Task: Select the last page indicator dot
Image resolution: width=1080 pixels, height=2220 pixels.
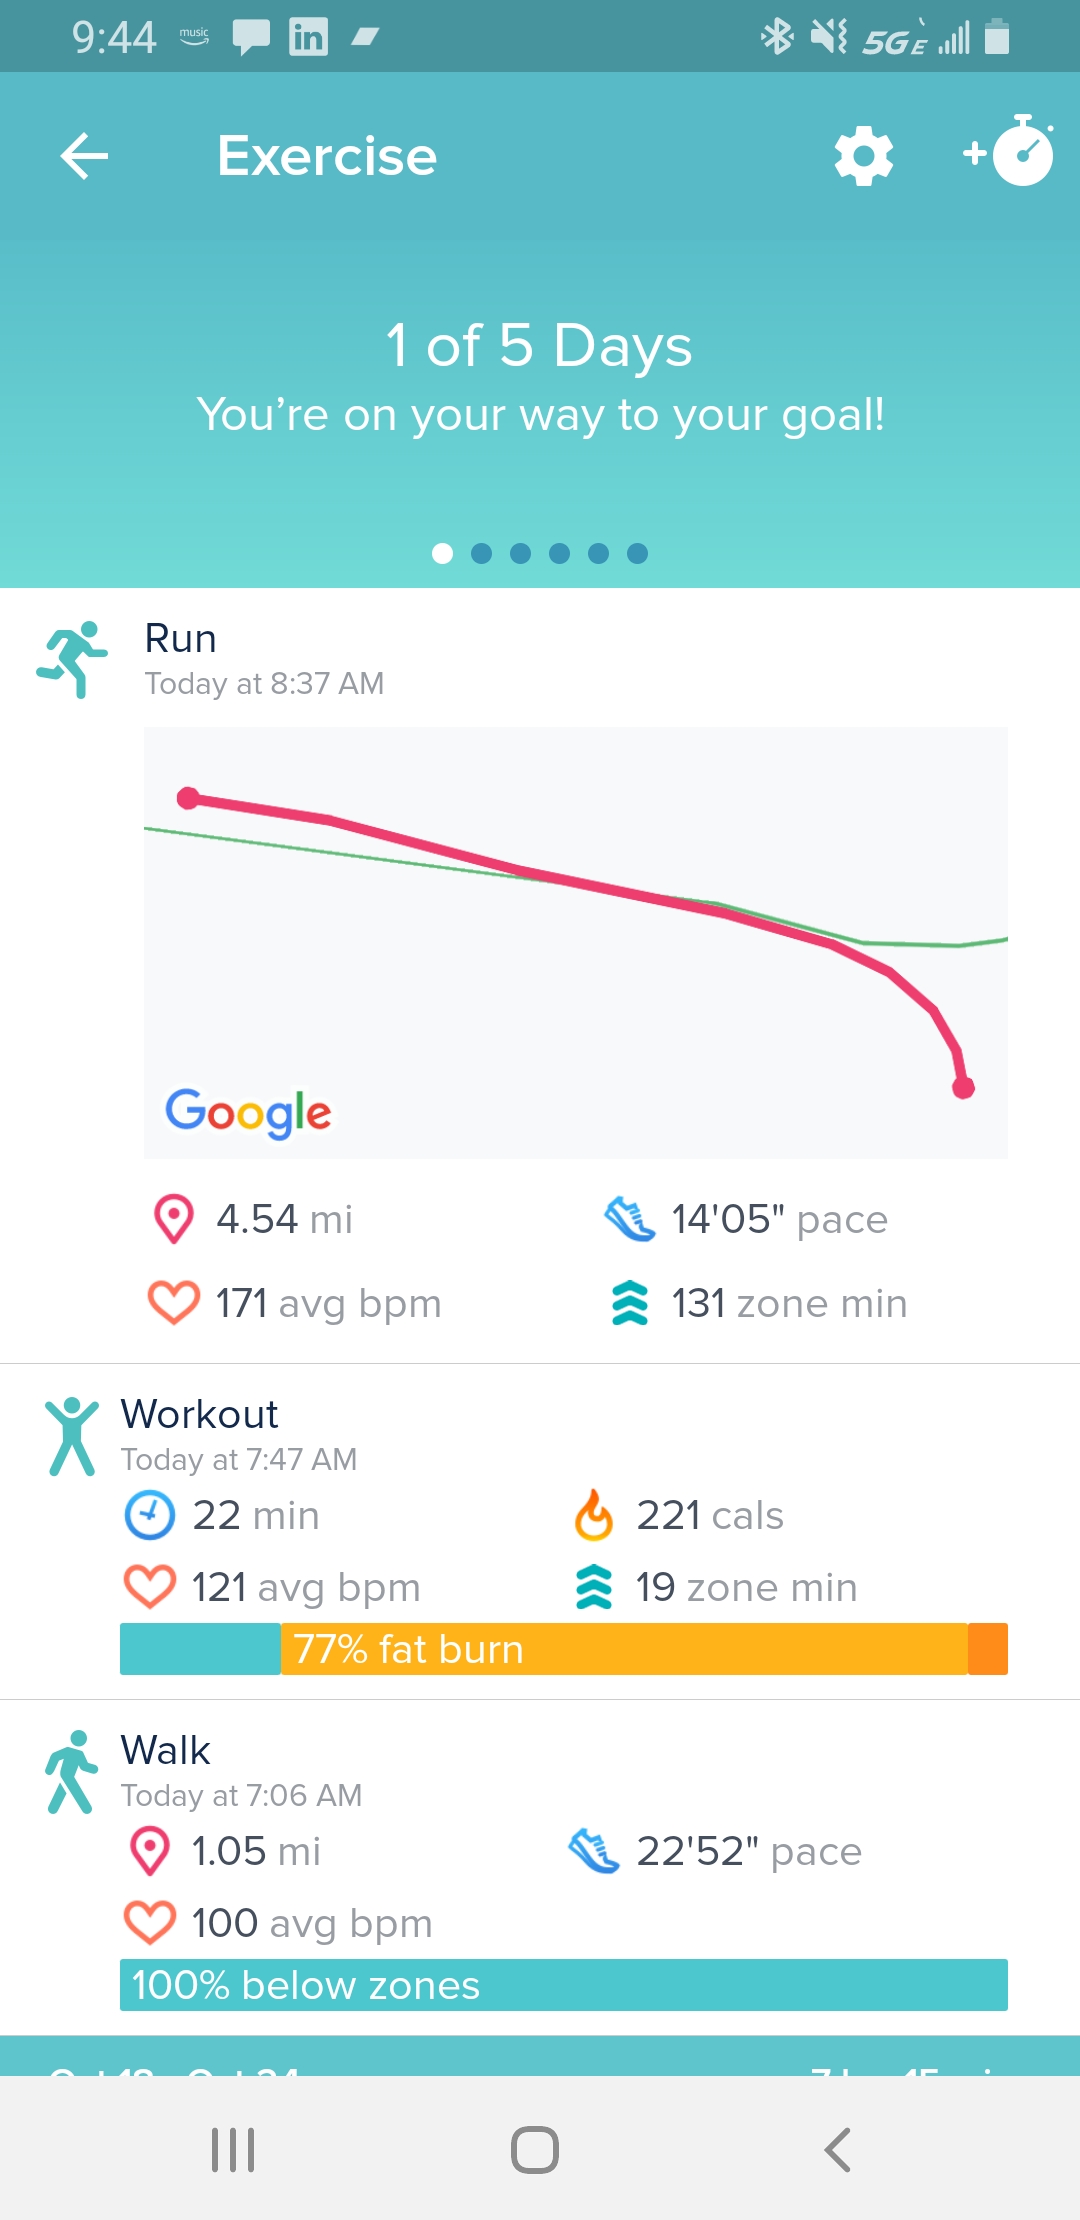Action: 637,553
